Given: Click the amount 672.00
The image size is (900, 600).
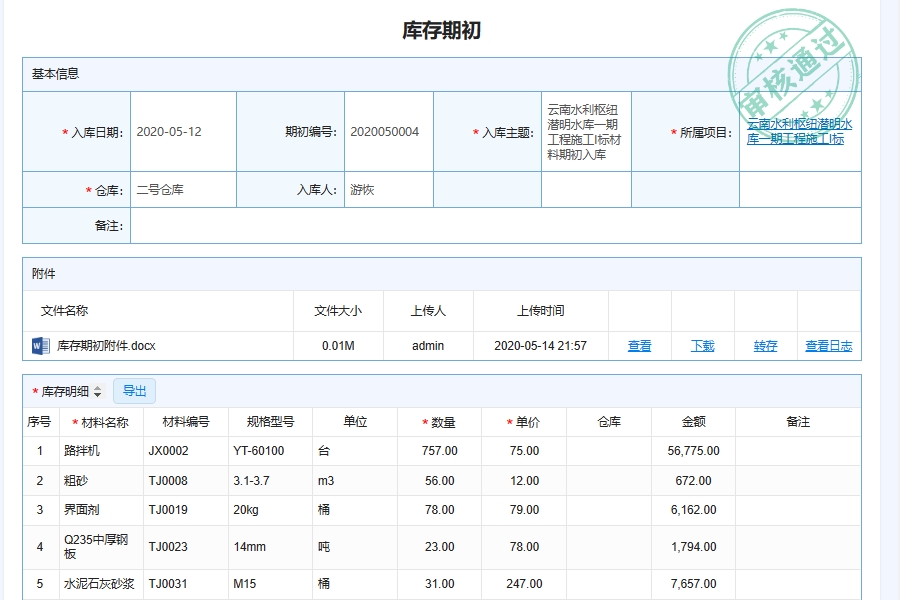Looking at the screenshot, I should pos(693,481).
